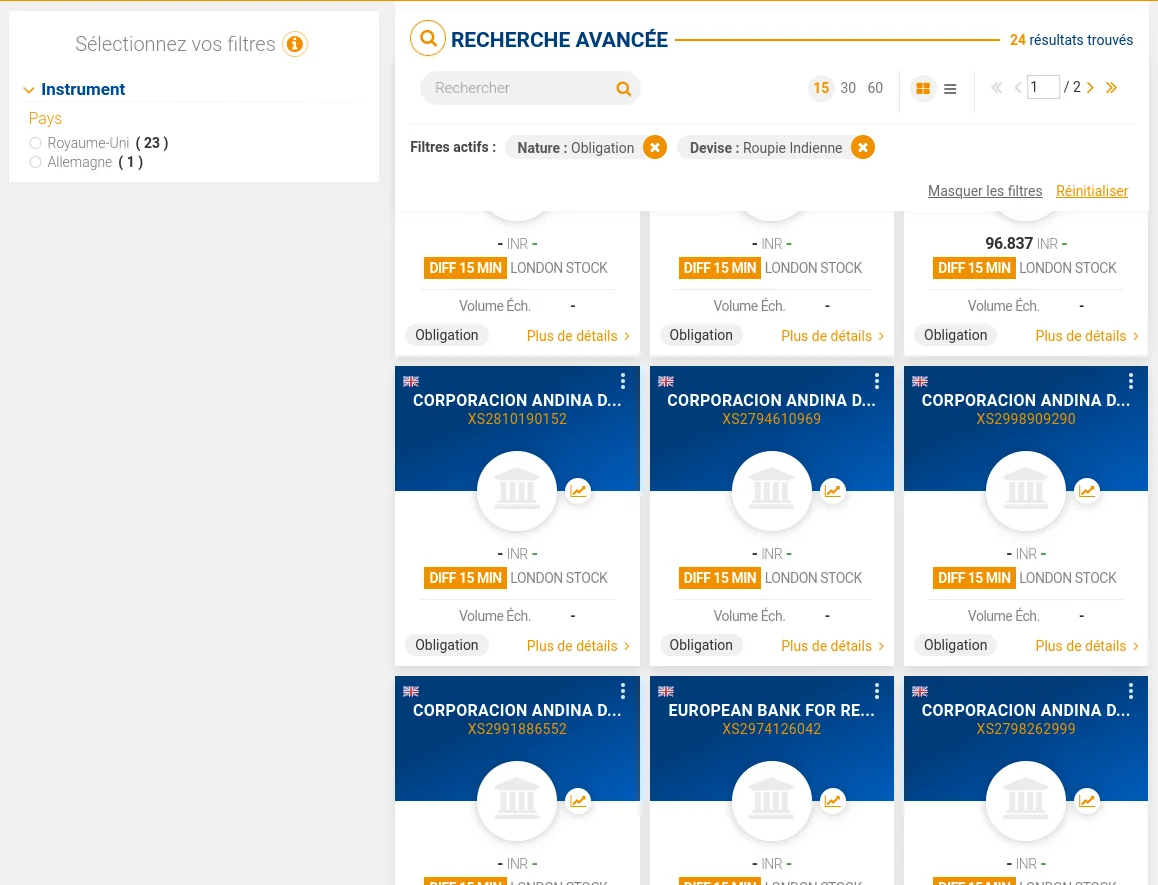Click the page number input box
The image size is (1158, 885).
1043,87
